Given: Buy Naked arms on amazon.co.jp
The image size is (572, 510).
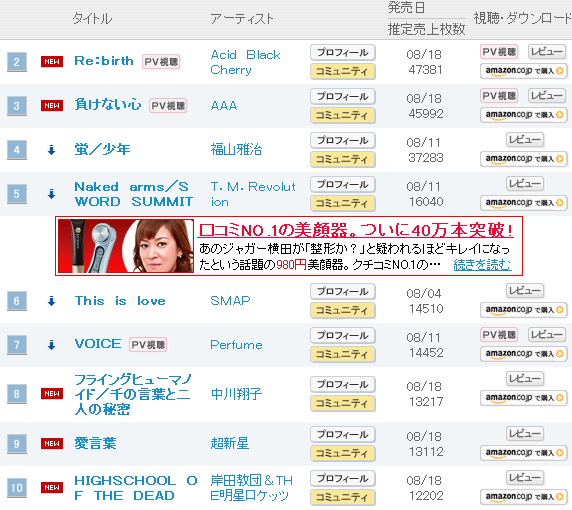Looking at the screenshot, I should click(x=523, y=202).
